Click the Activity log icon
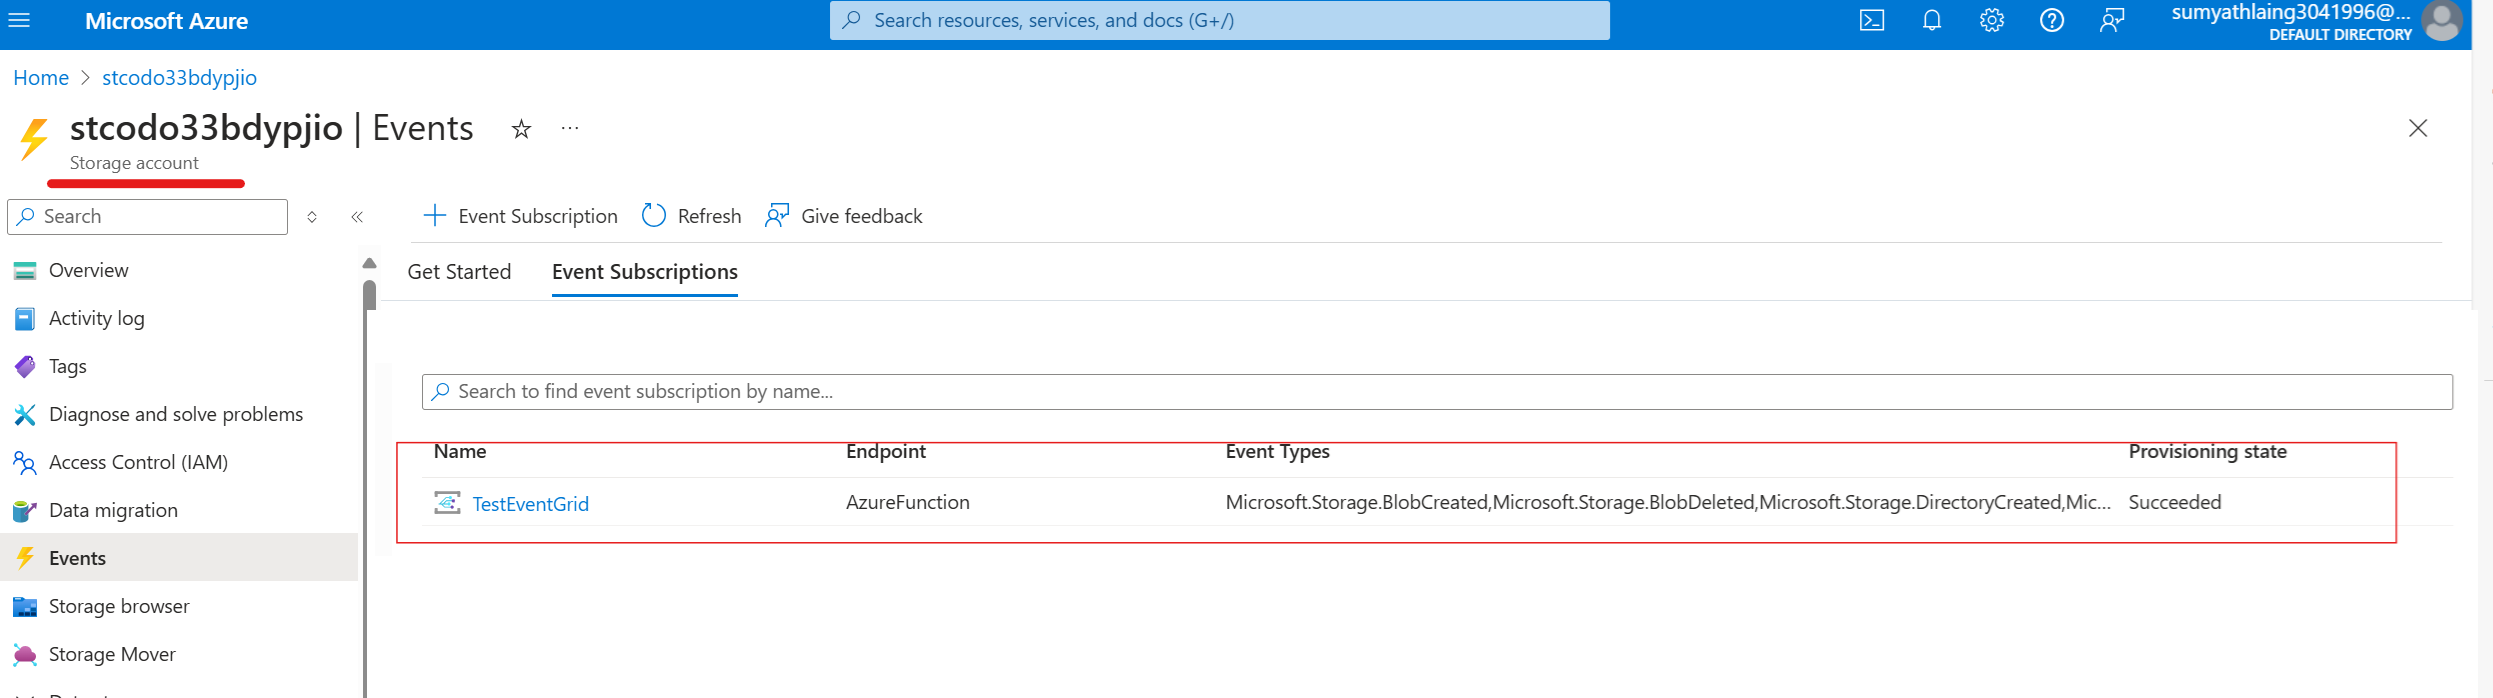 pos(25,318)
